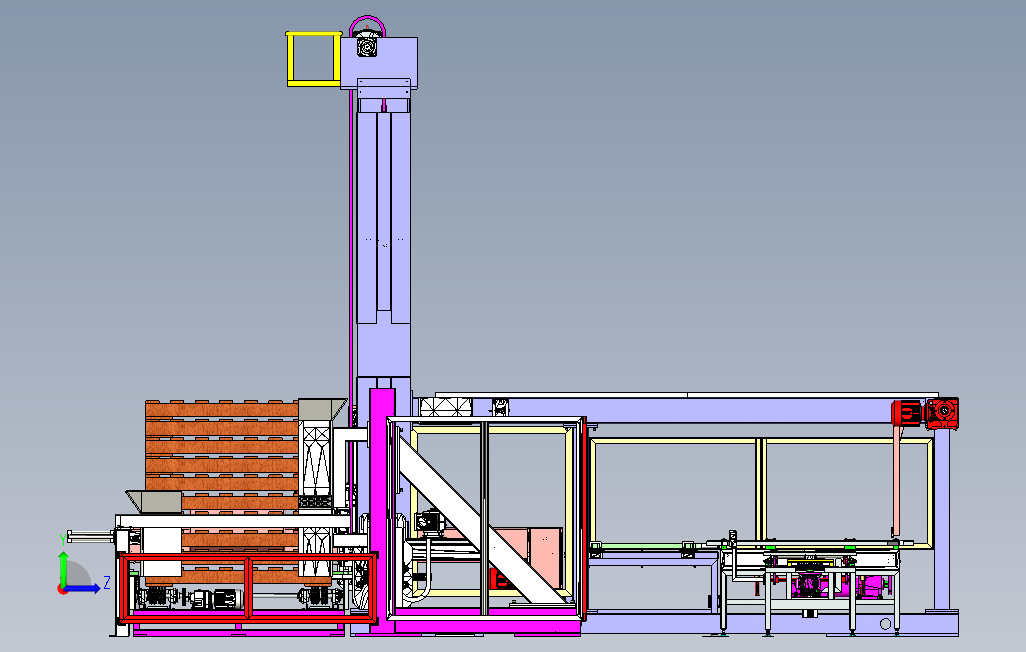Image resolution: width=1026 pixels, height=652 pixels.
Task: Click the blue Z axis arrow of the triad
Action: (84, 589)
